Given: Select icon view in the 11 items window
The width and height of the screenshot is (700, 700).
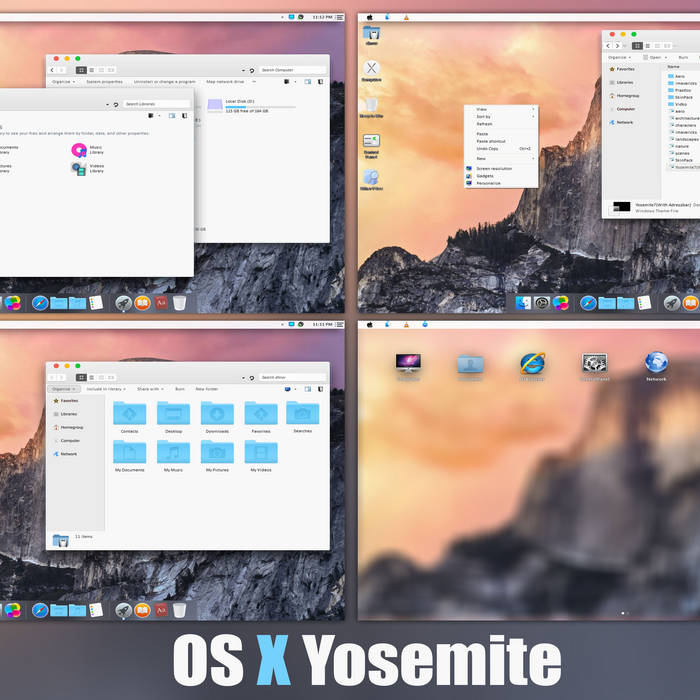Looking at the screenshot, I should click(81, 377).
